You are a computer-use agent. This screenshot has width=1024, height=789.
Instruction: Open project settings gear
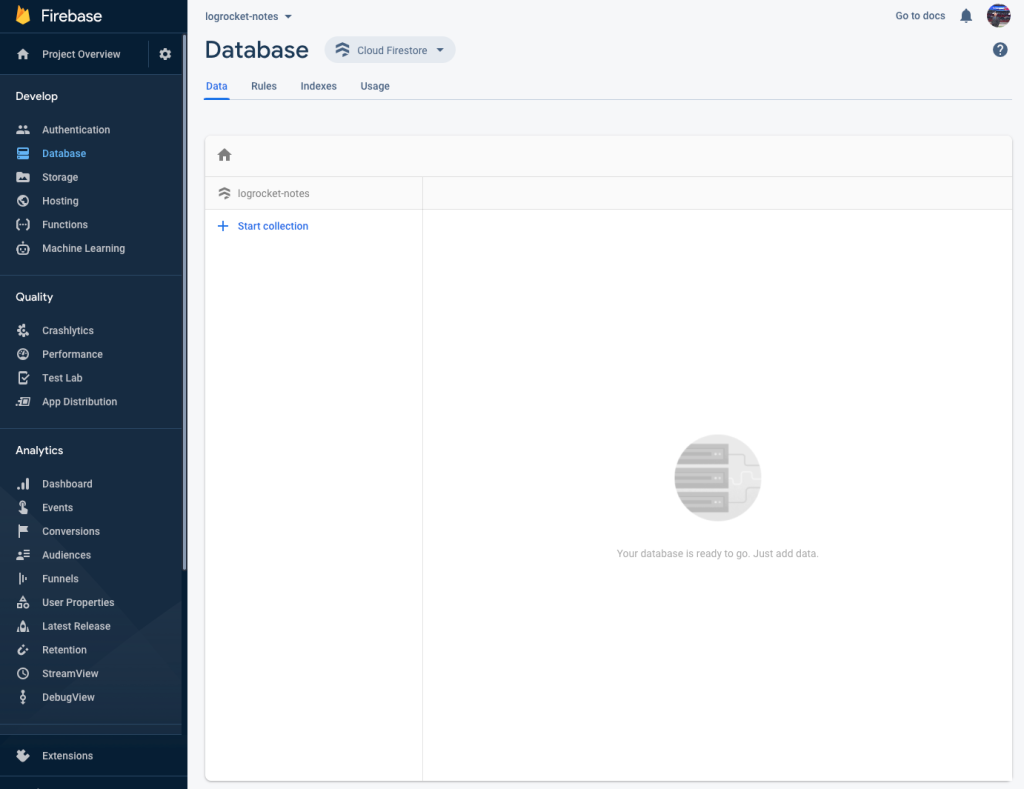(164, 54)
